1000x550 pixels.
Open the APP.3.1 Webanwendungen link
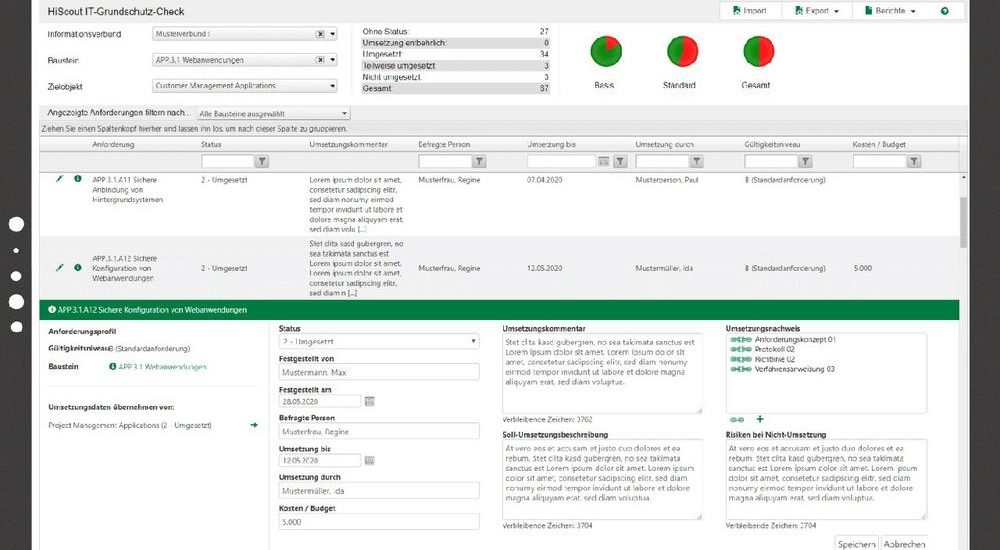point(162,367)
